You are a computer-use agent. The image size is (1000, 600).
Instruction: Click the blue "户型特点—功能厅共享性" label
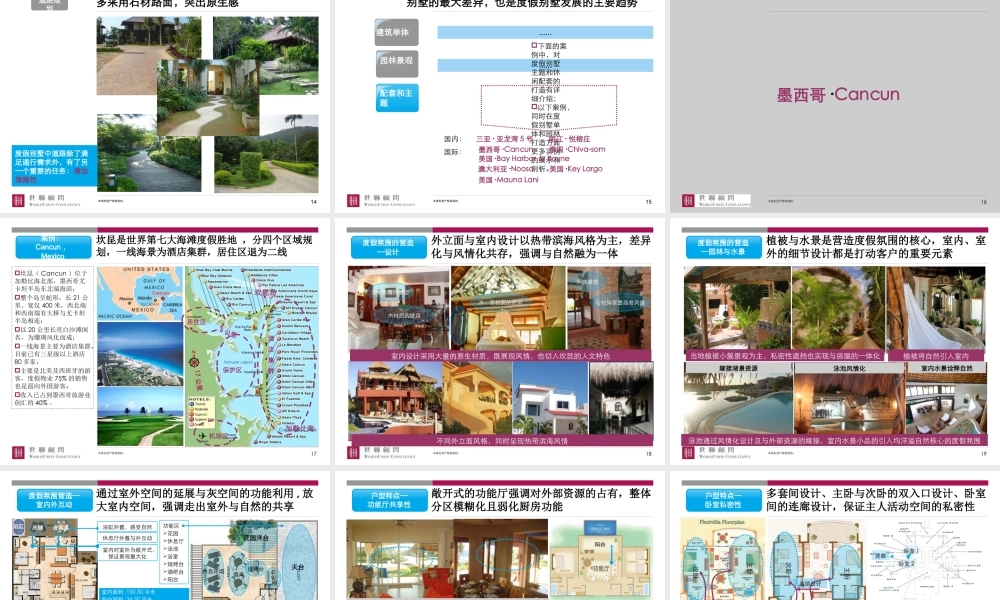click(388, 500)
